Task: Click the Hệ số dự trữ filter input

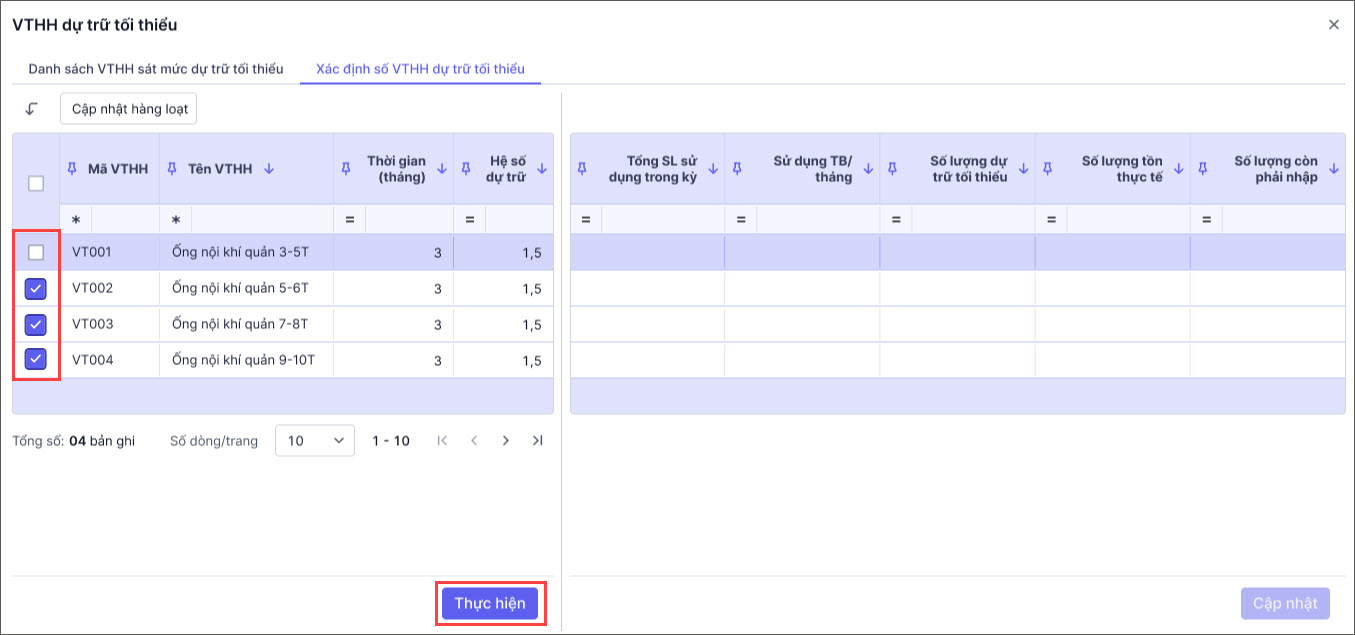Action: click(x=519, y=219)
